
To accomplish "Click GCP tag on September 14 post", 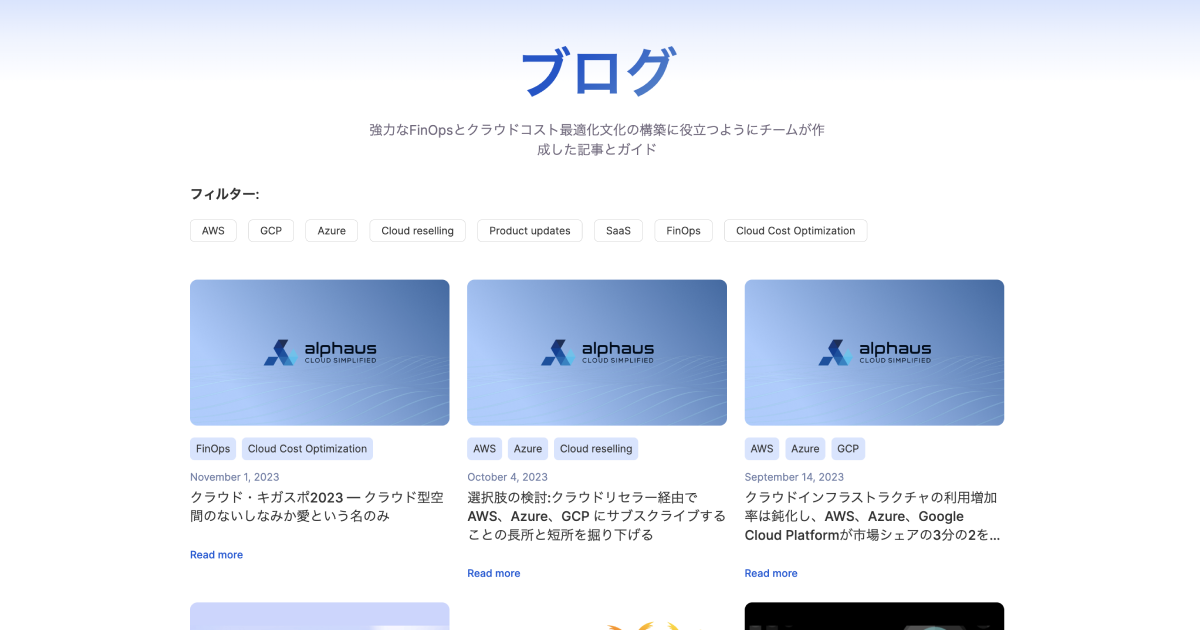I will (x=848, y=448).
